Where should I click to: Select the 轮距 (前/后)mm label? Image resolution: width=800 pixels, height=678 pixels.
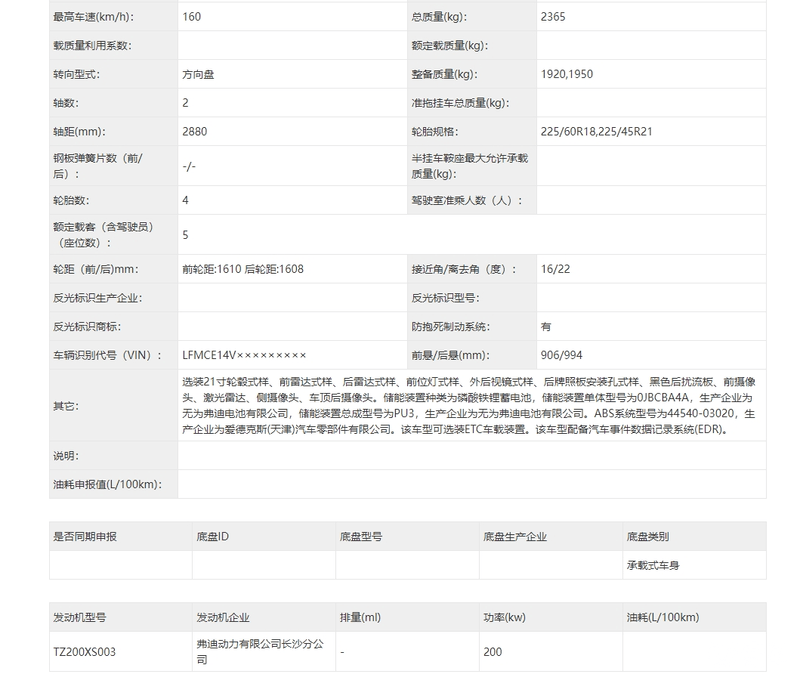pyautogui.click(x=95, y=269)
